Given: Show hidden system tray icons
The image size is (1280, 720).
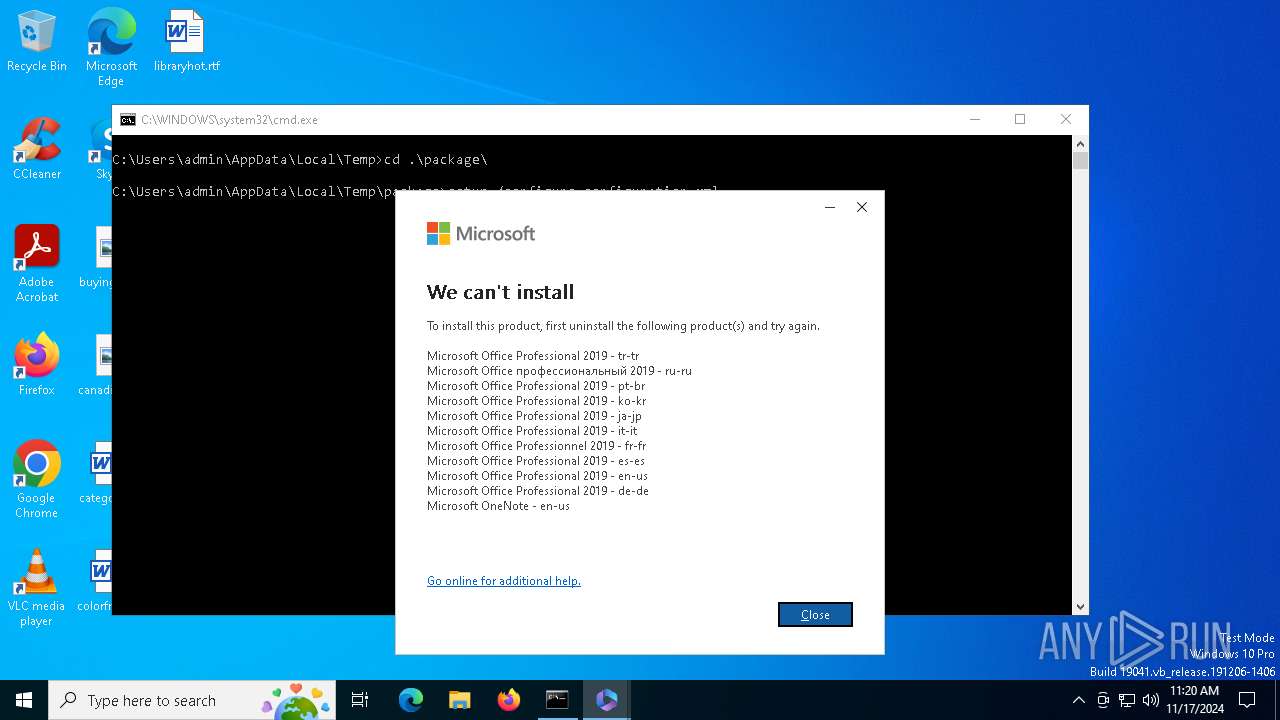Looking at the screenshot, I should 1078,700.
